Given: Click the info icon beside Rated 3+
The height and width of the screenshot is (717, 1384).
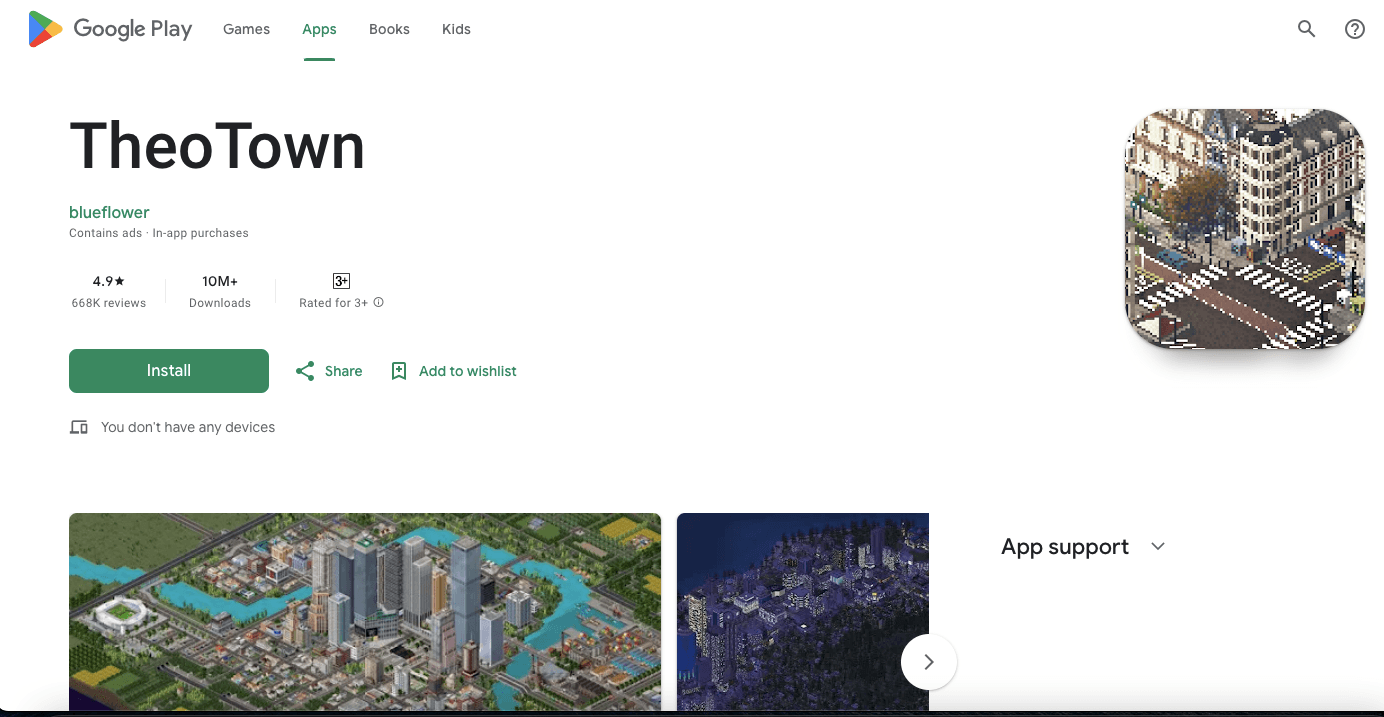Looking at the screenshot, I should pyautogui.click(x=377, y=302).
